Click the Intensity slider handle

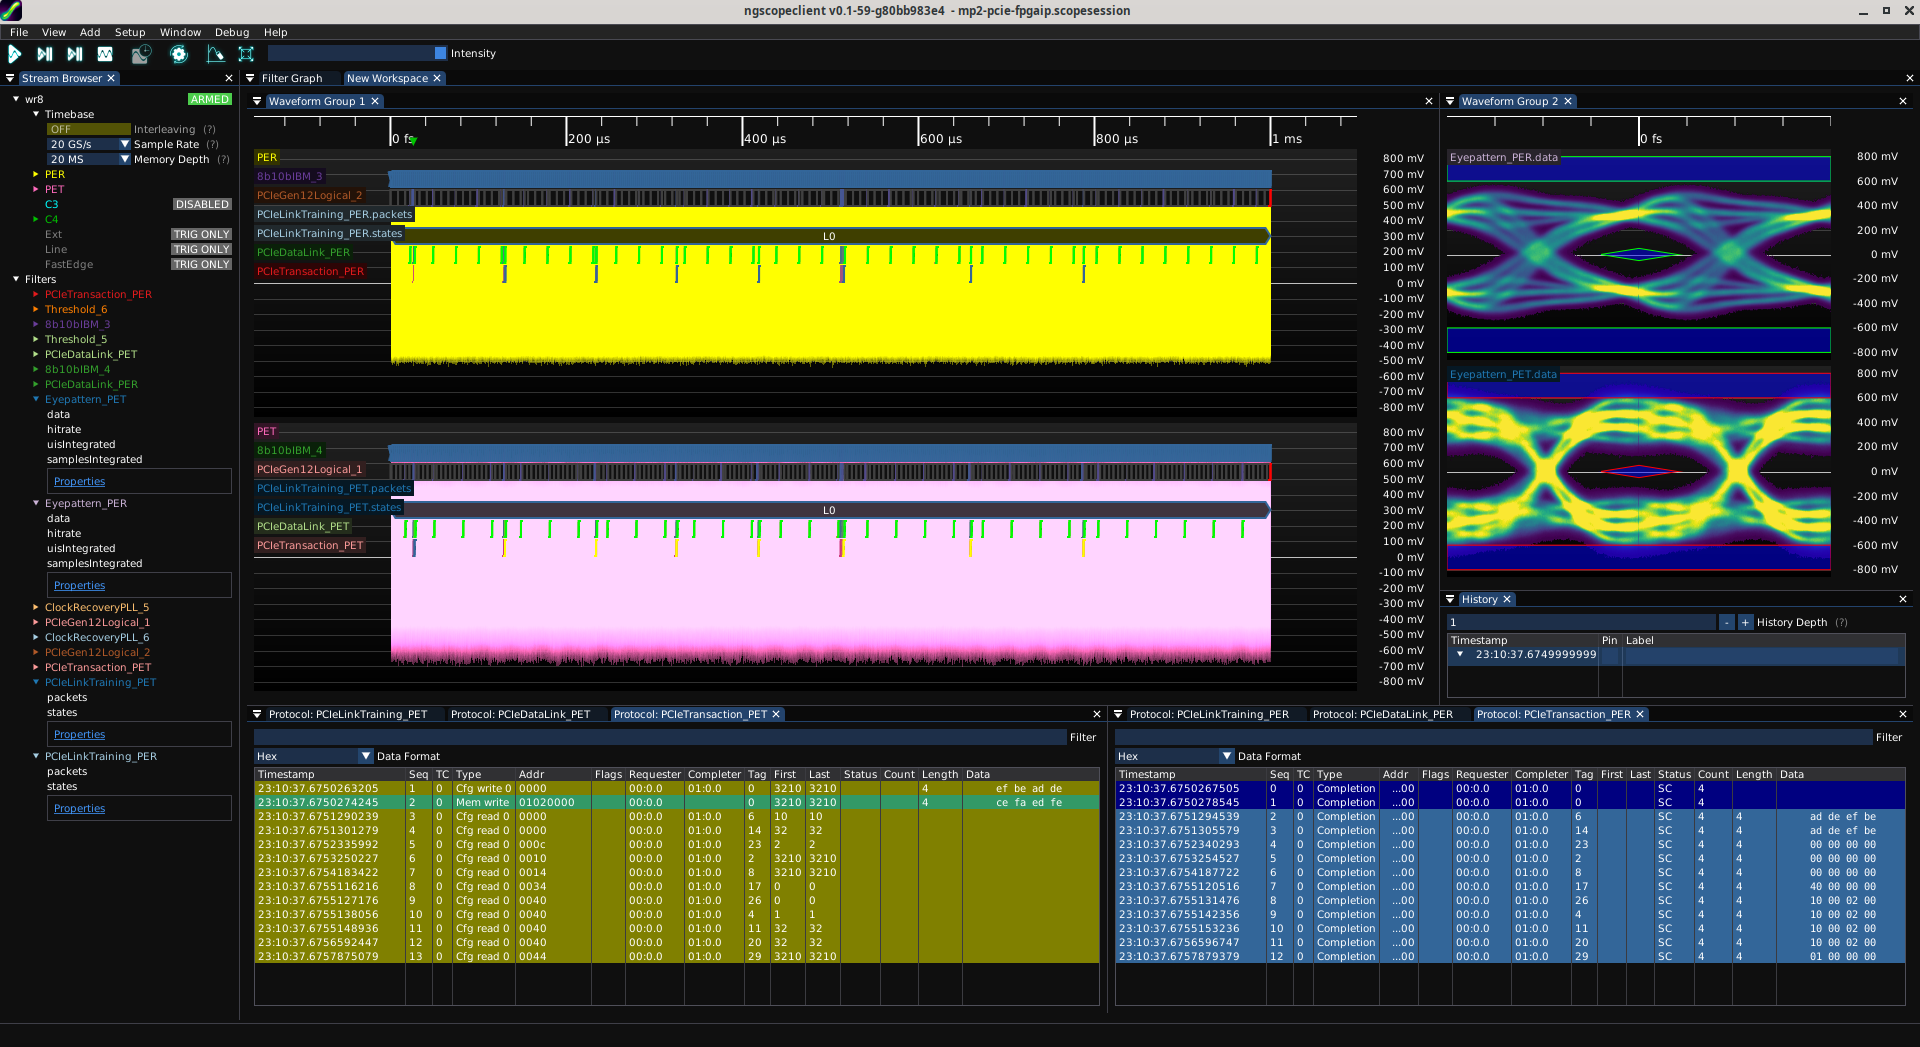pos(440,54)
